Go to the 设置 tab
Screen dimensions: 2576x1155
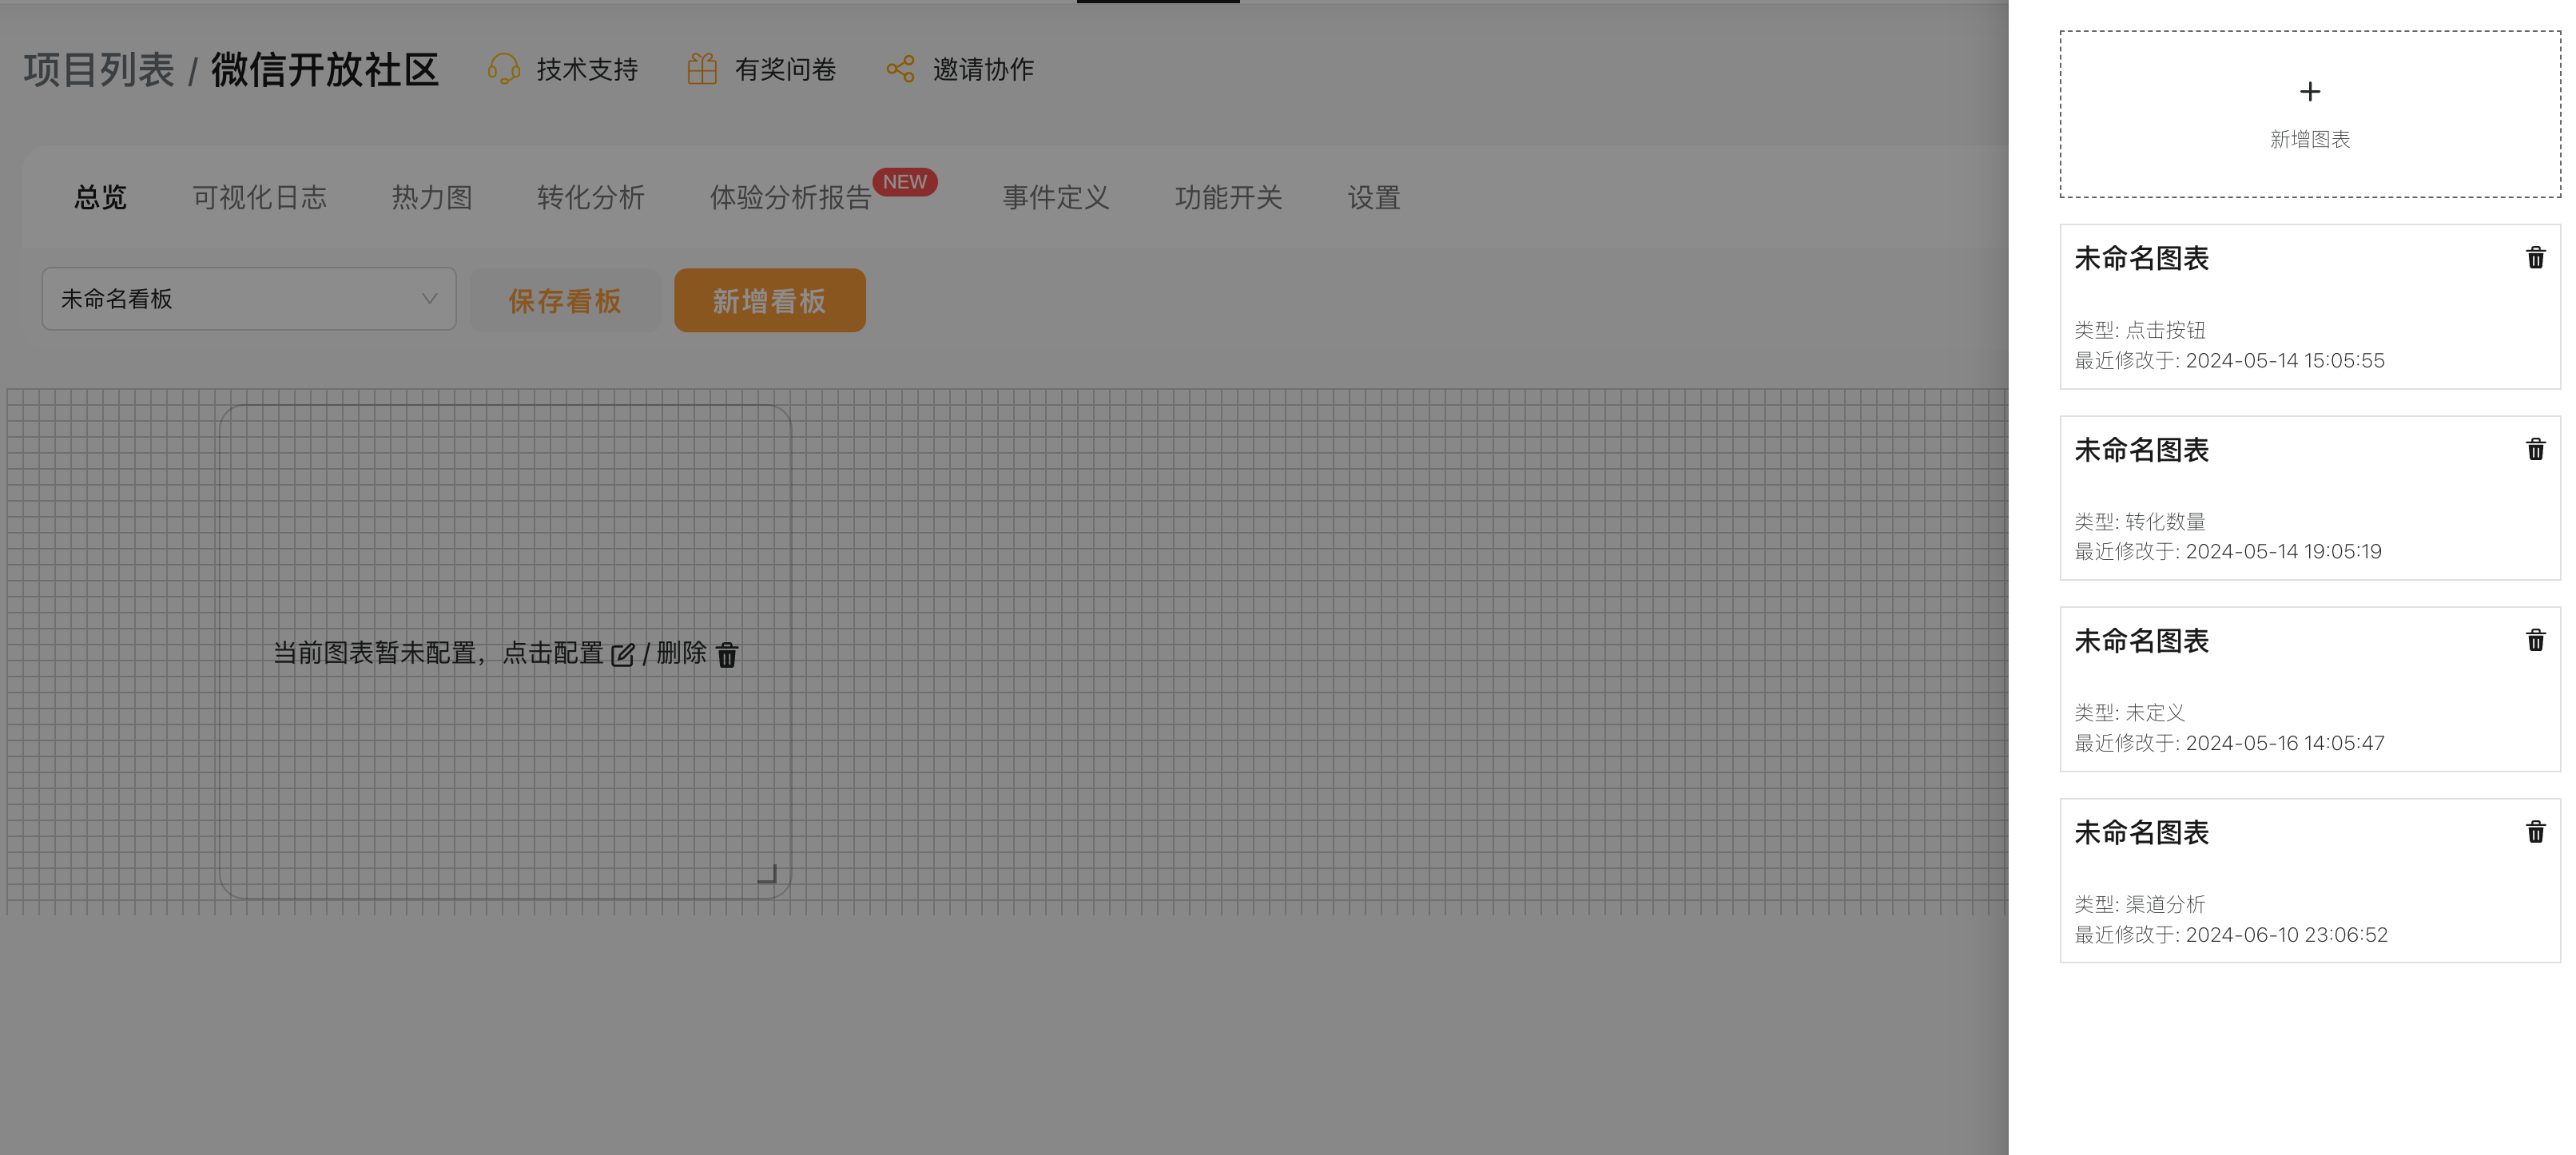[x=1374, y=198]
